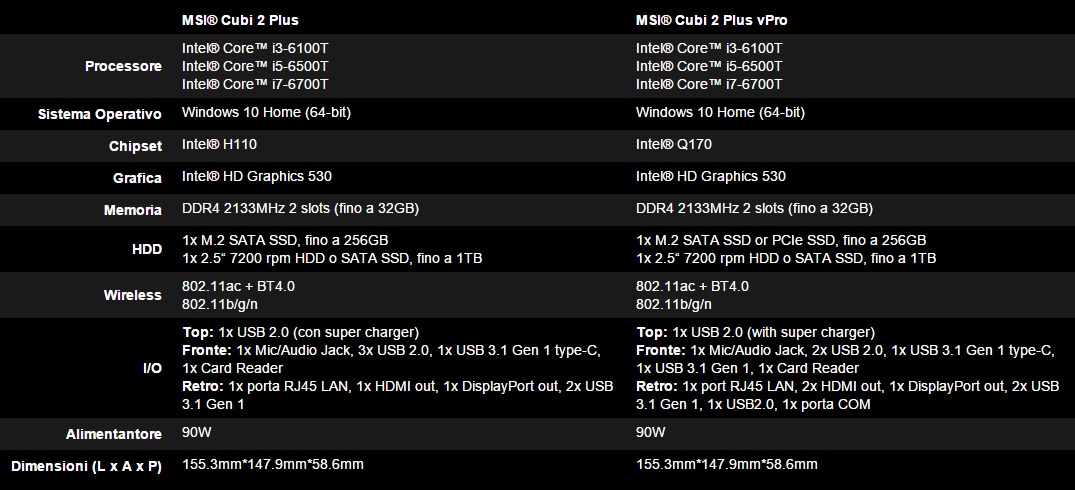Select Core i7-6700T in the vPro column
Viewport: 1075px width, 490px height.
pyautogui.click(x=709, y=84)
